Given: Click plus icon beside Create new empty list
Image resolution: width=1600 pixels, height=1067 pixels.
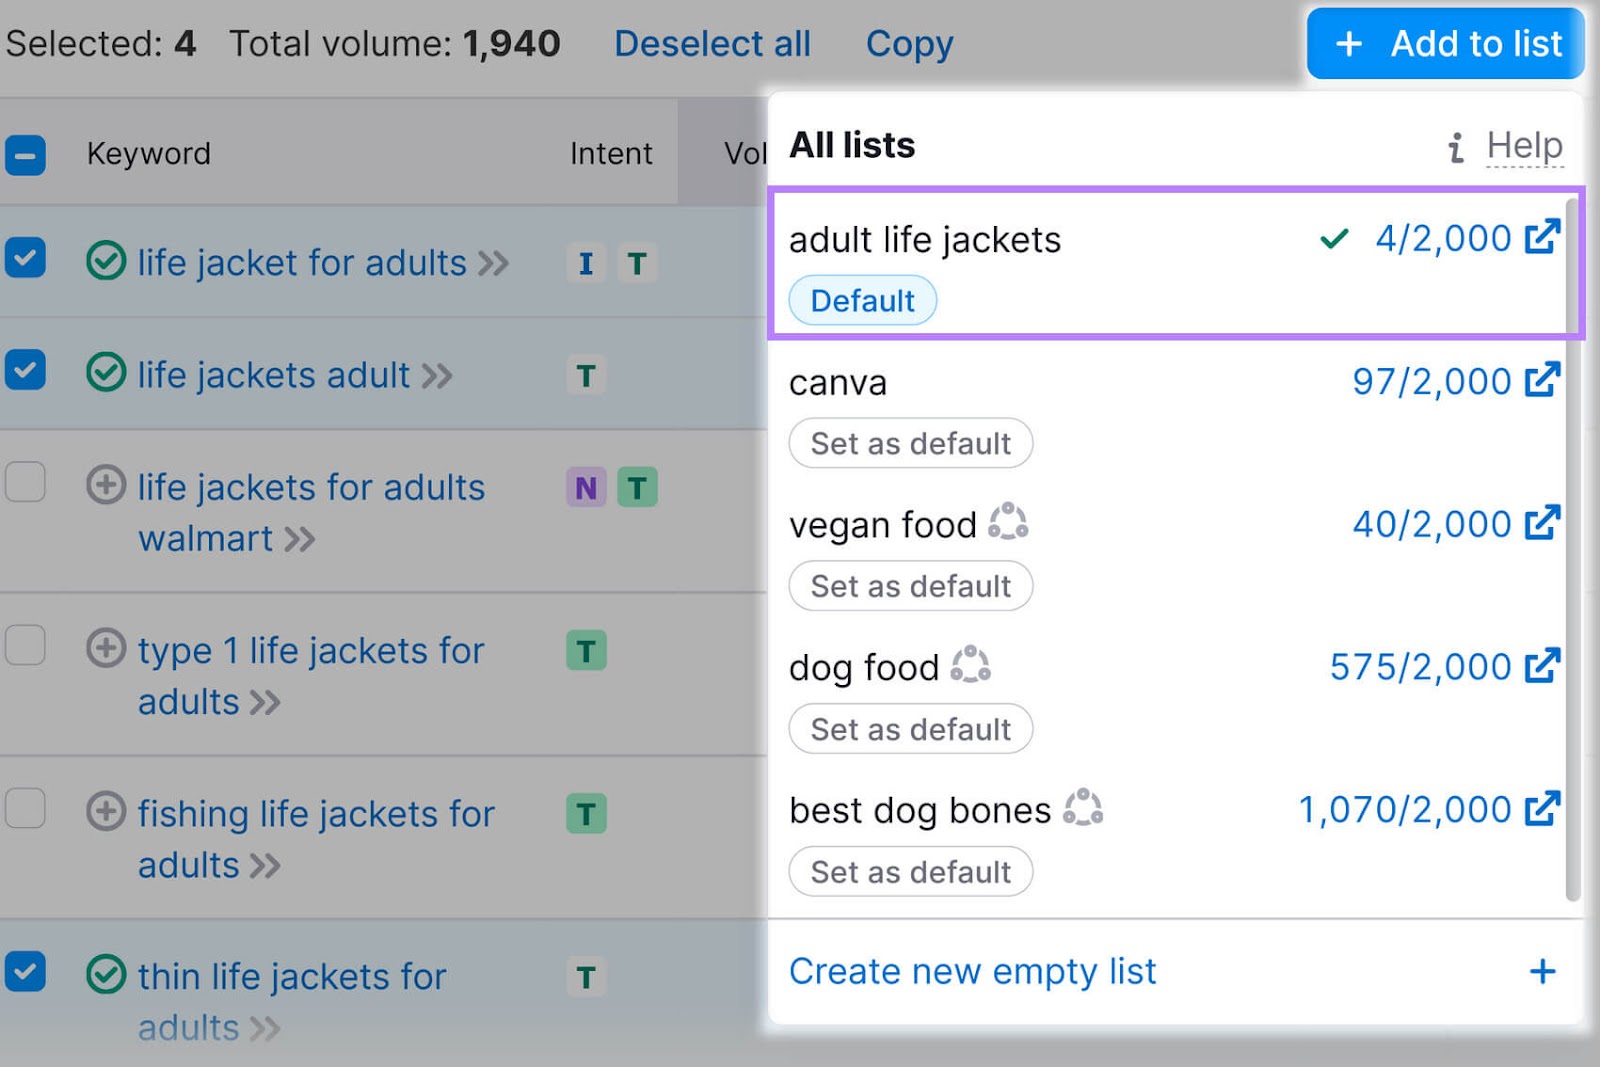Looking at the screenshot, I should pos(1542,971).
